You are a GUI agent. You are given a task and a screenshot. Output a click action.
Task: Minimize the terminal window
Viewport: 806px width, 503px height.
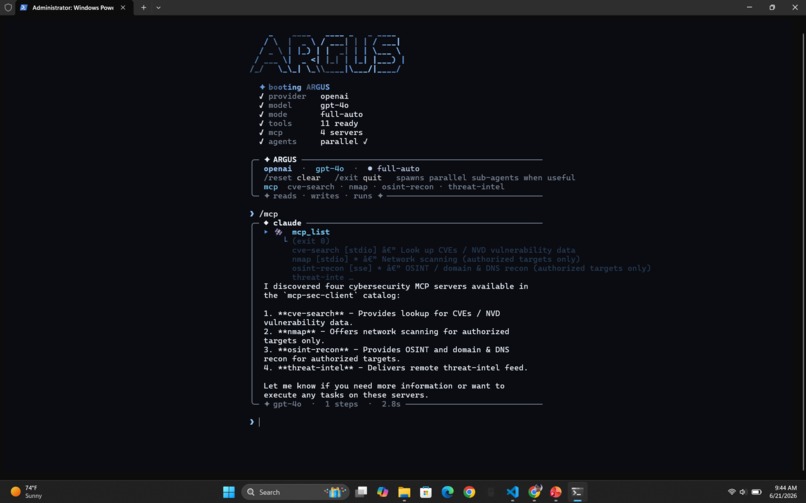[749, 8]
